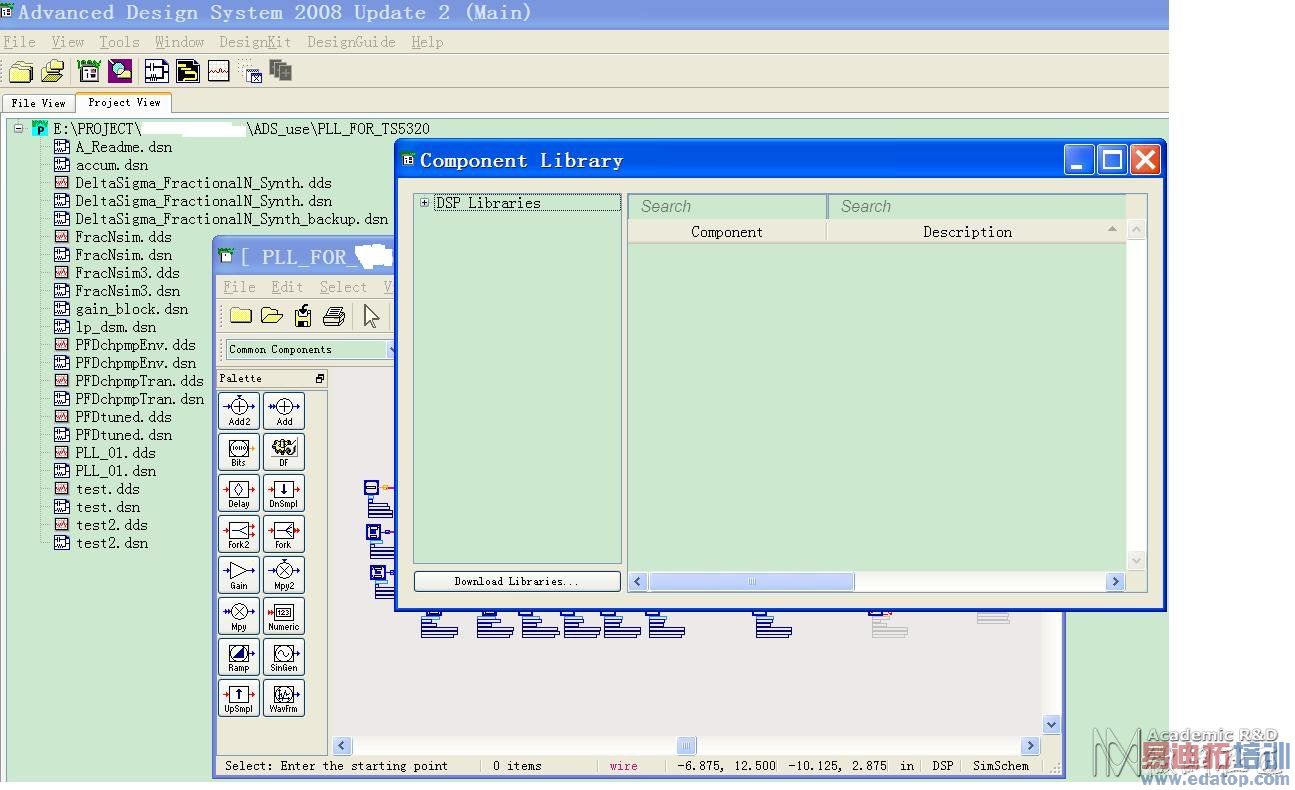Screen dimensions: 1295x790
Task: Open the Tools menu in the Main window
Action: (x=119, y=42)
